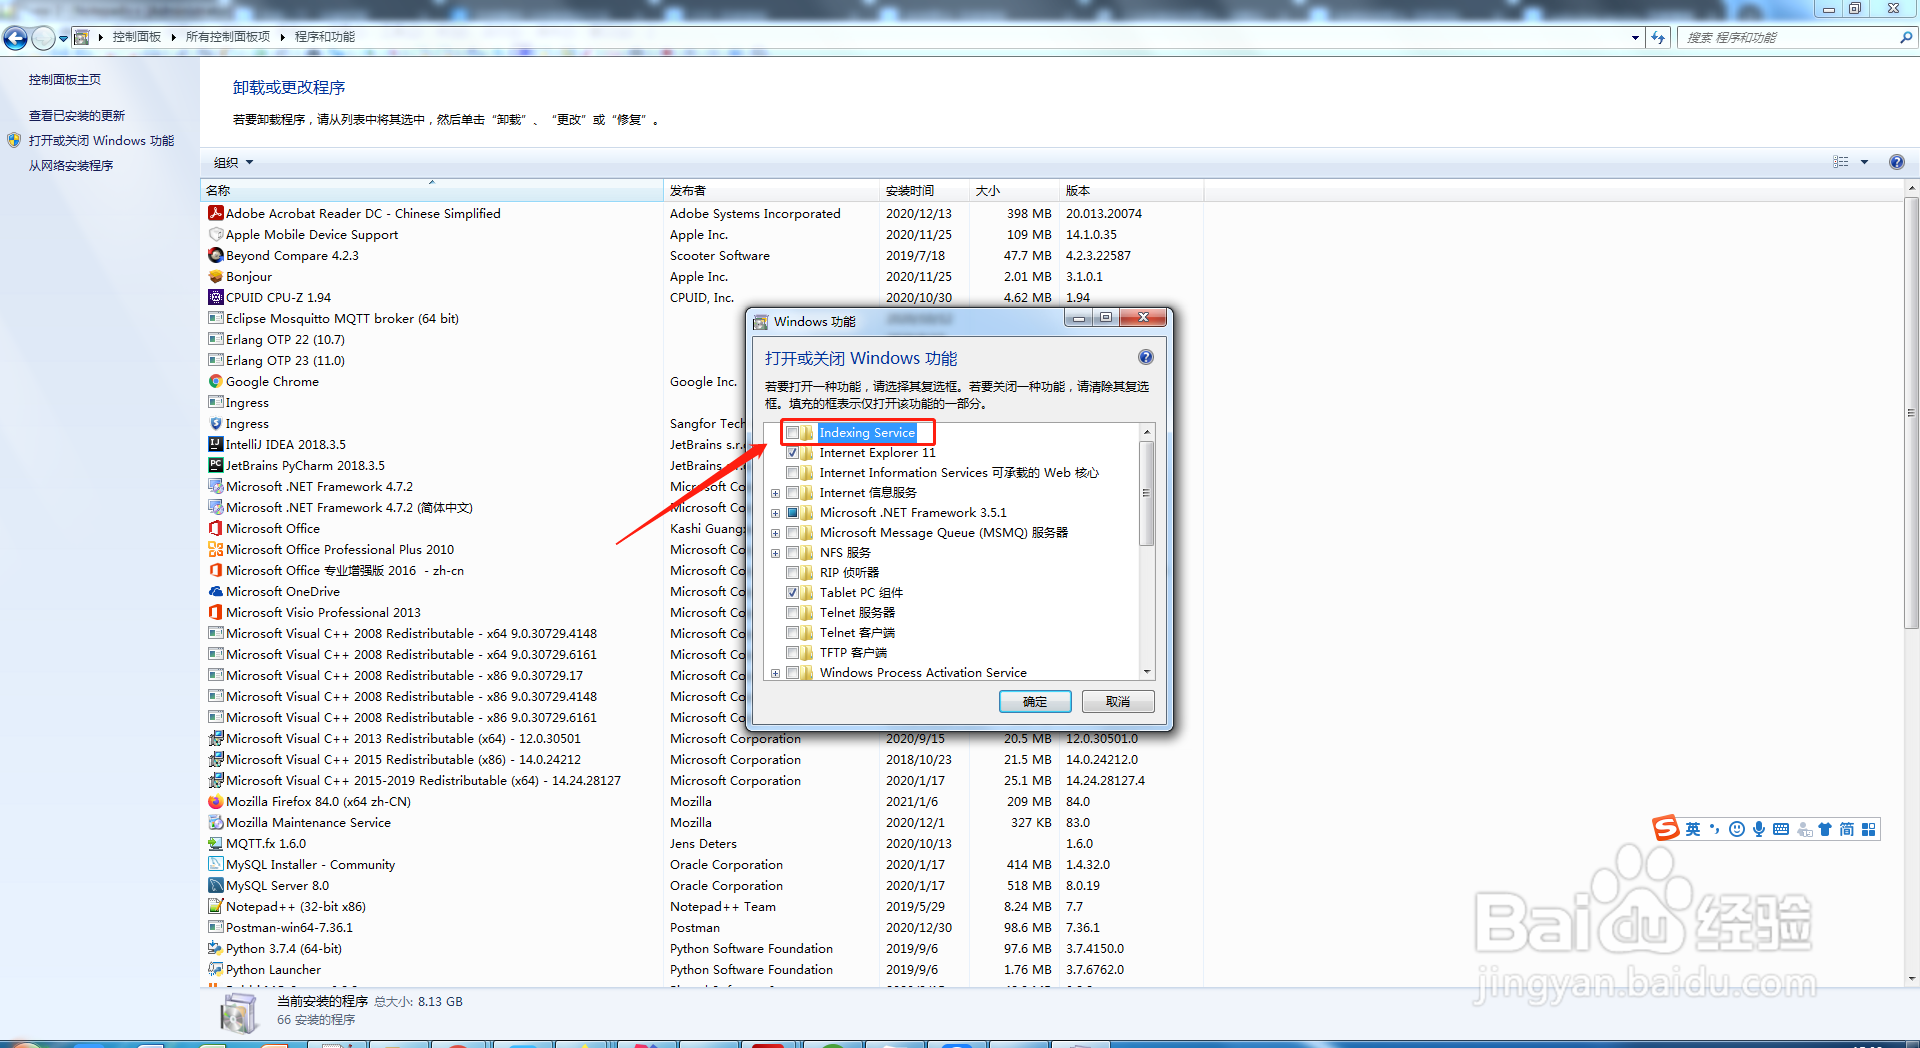Screen dimensions: 1920x1048
Task: Click the Microsoft Office Professional Plus 2010 icon
Action: pyautogui.click(x=215, y=549)
